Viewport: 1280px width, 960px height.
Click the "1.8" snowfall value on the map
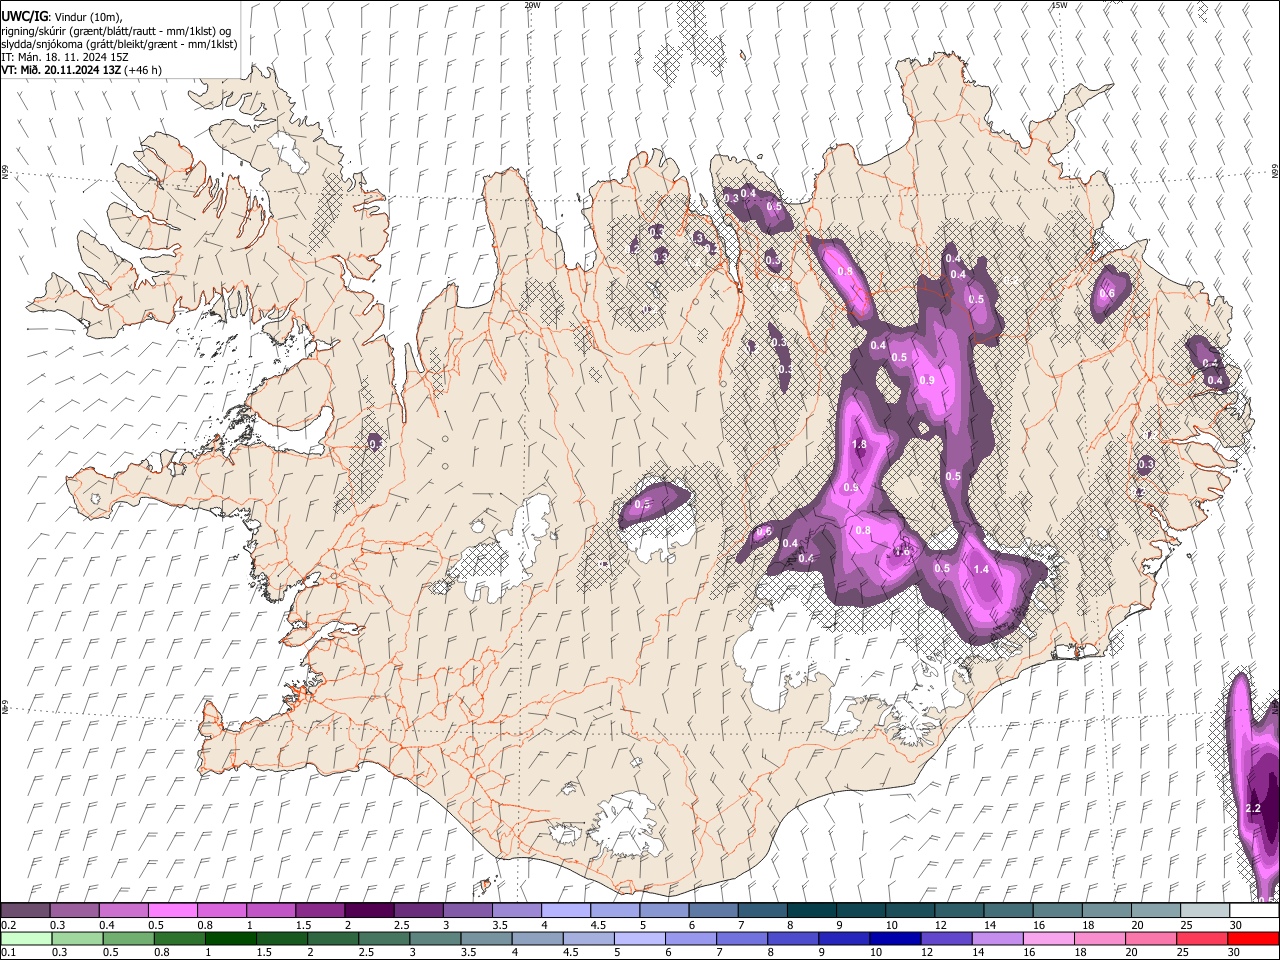coord(858,445)
